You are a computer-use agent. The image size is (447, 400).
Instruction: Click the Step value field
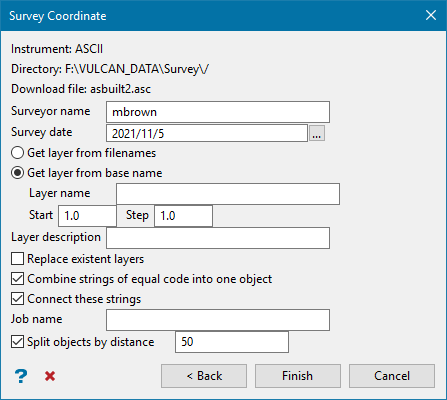pos(183,216)
